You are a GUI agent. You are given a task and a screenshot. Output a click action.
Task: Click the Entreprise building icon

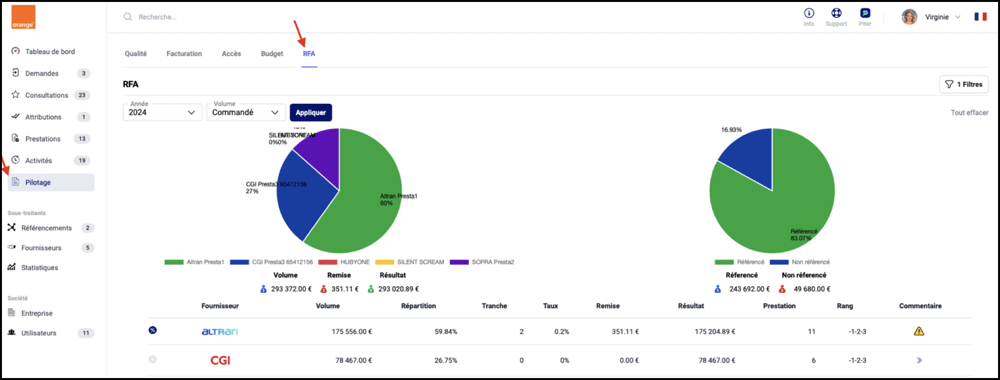pyautogui.click(x=11, y=312)
